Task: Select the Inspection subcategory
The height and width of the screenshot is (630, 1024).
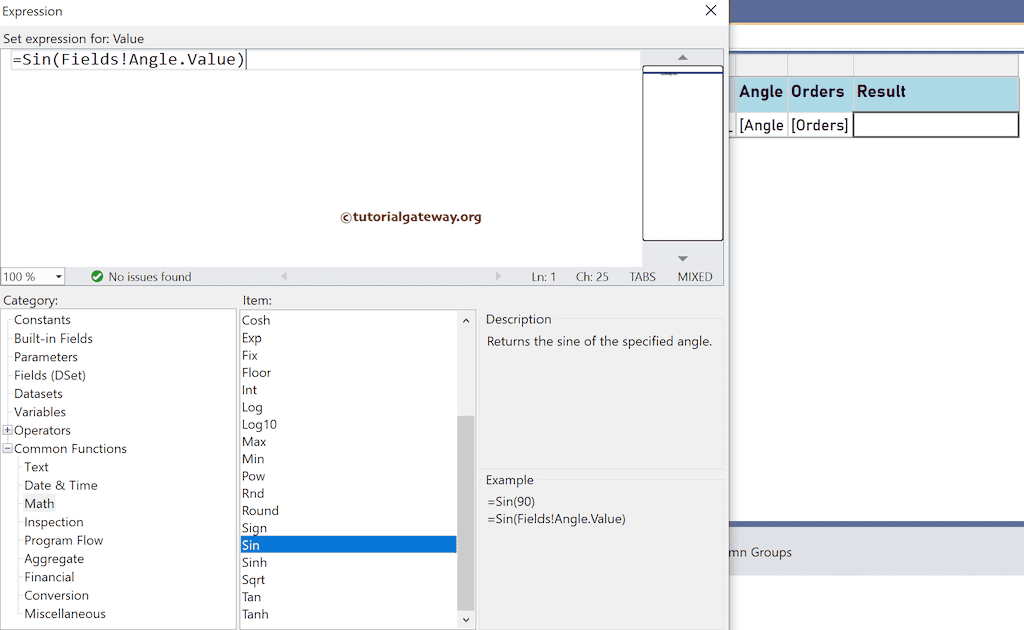Action: point(54,522)
